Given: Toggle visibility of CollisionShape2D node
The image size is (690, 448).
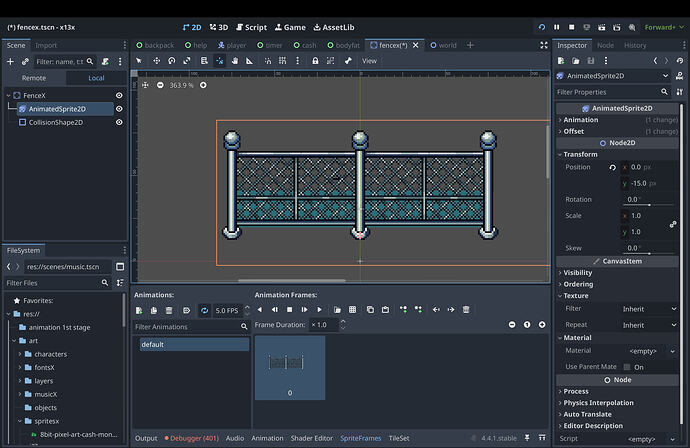Looking at the screenshot, I should pos(119,122).
